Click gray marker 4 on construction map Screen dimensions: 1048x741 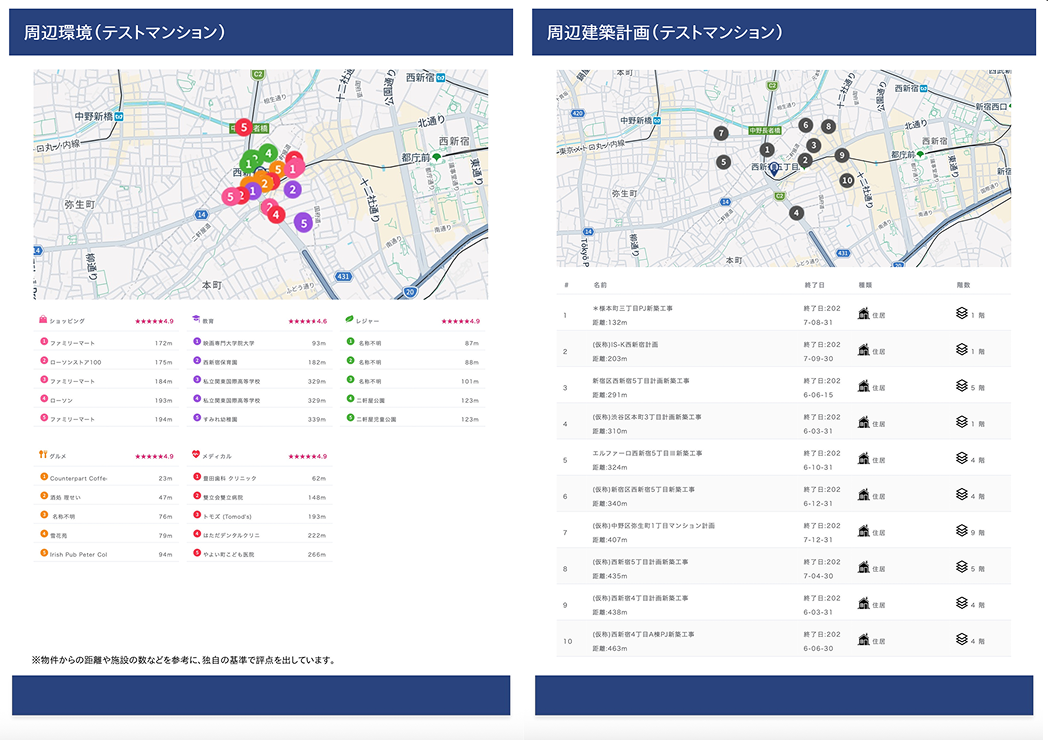tap(796, 213)
